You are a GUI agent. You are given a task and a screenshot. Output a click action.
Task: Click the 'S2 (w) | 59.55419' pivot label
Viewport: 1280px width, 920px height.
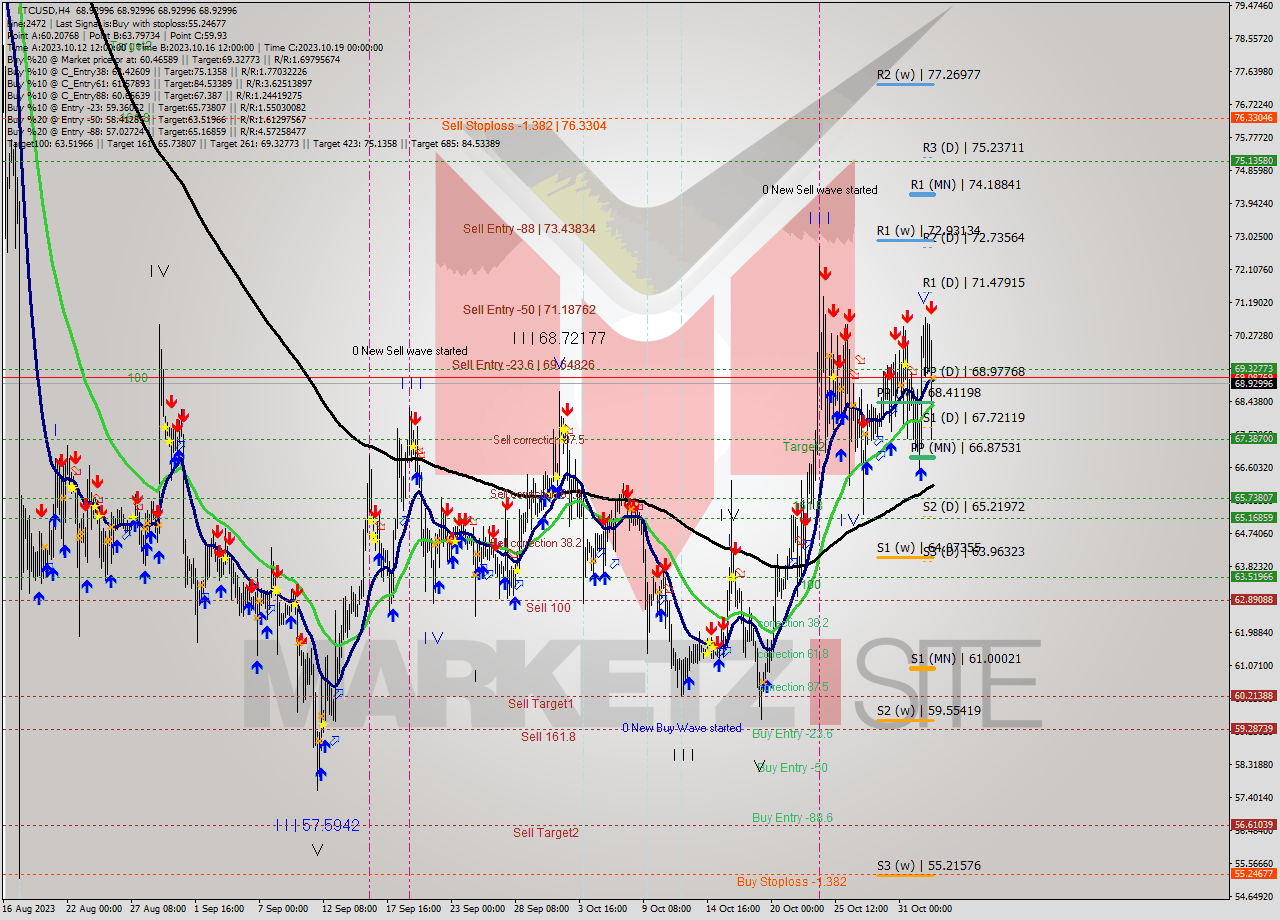(928, 711)
